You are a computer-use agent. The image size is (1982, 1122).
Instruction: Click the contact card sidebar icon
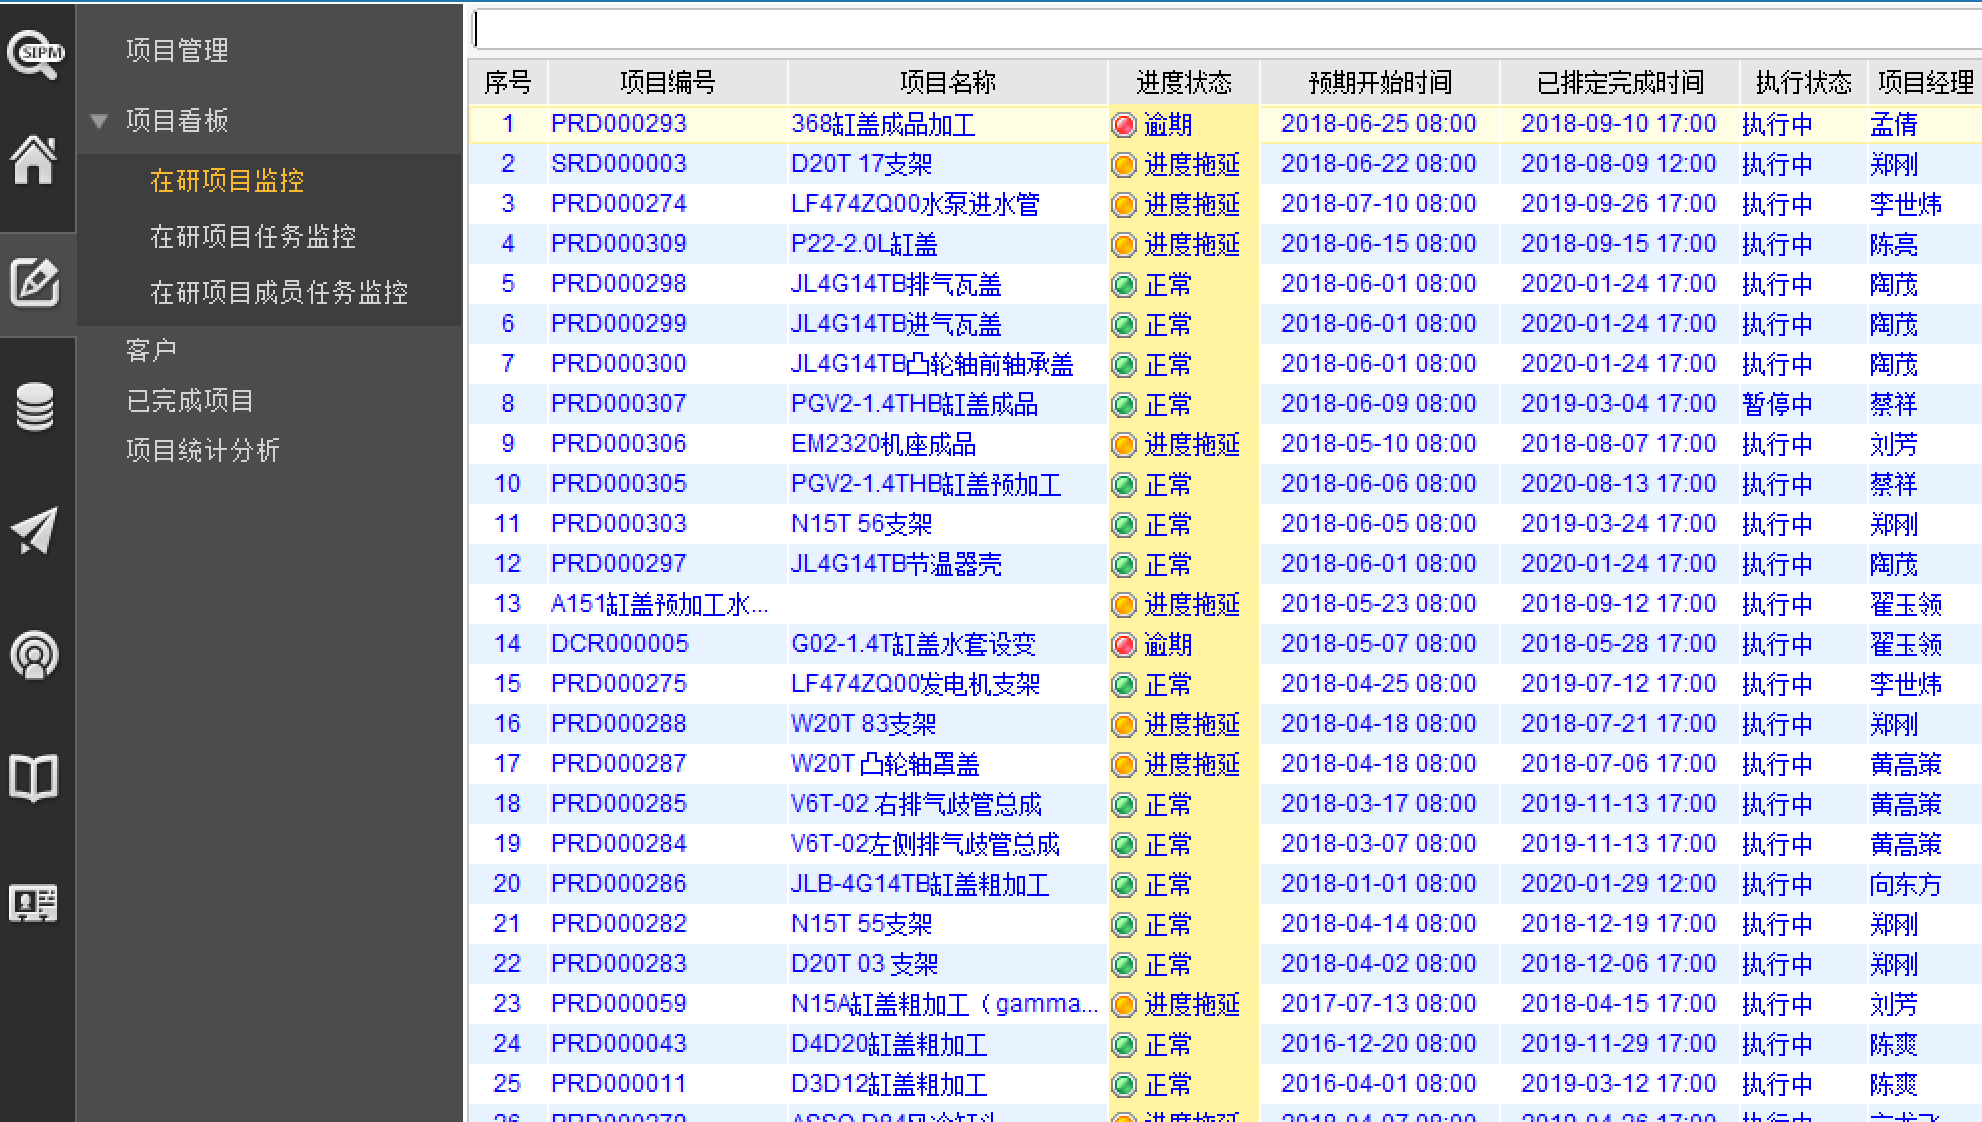pos(34,903)
